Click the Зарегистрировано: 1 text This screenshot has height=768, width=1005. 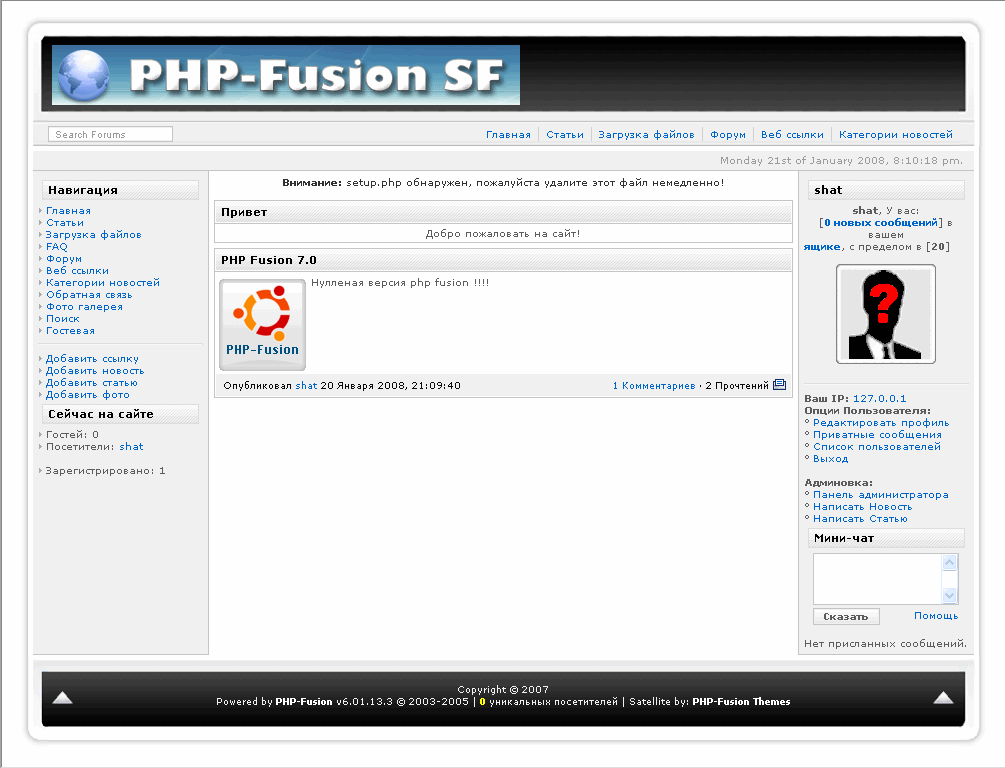point(105,471)
